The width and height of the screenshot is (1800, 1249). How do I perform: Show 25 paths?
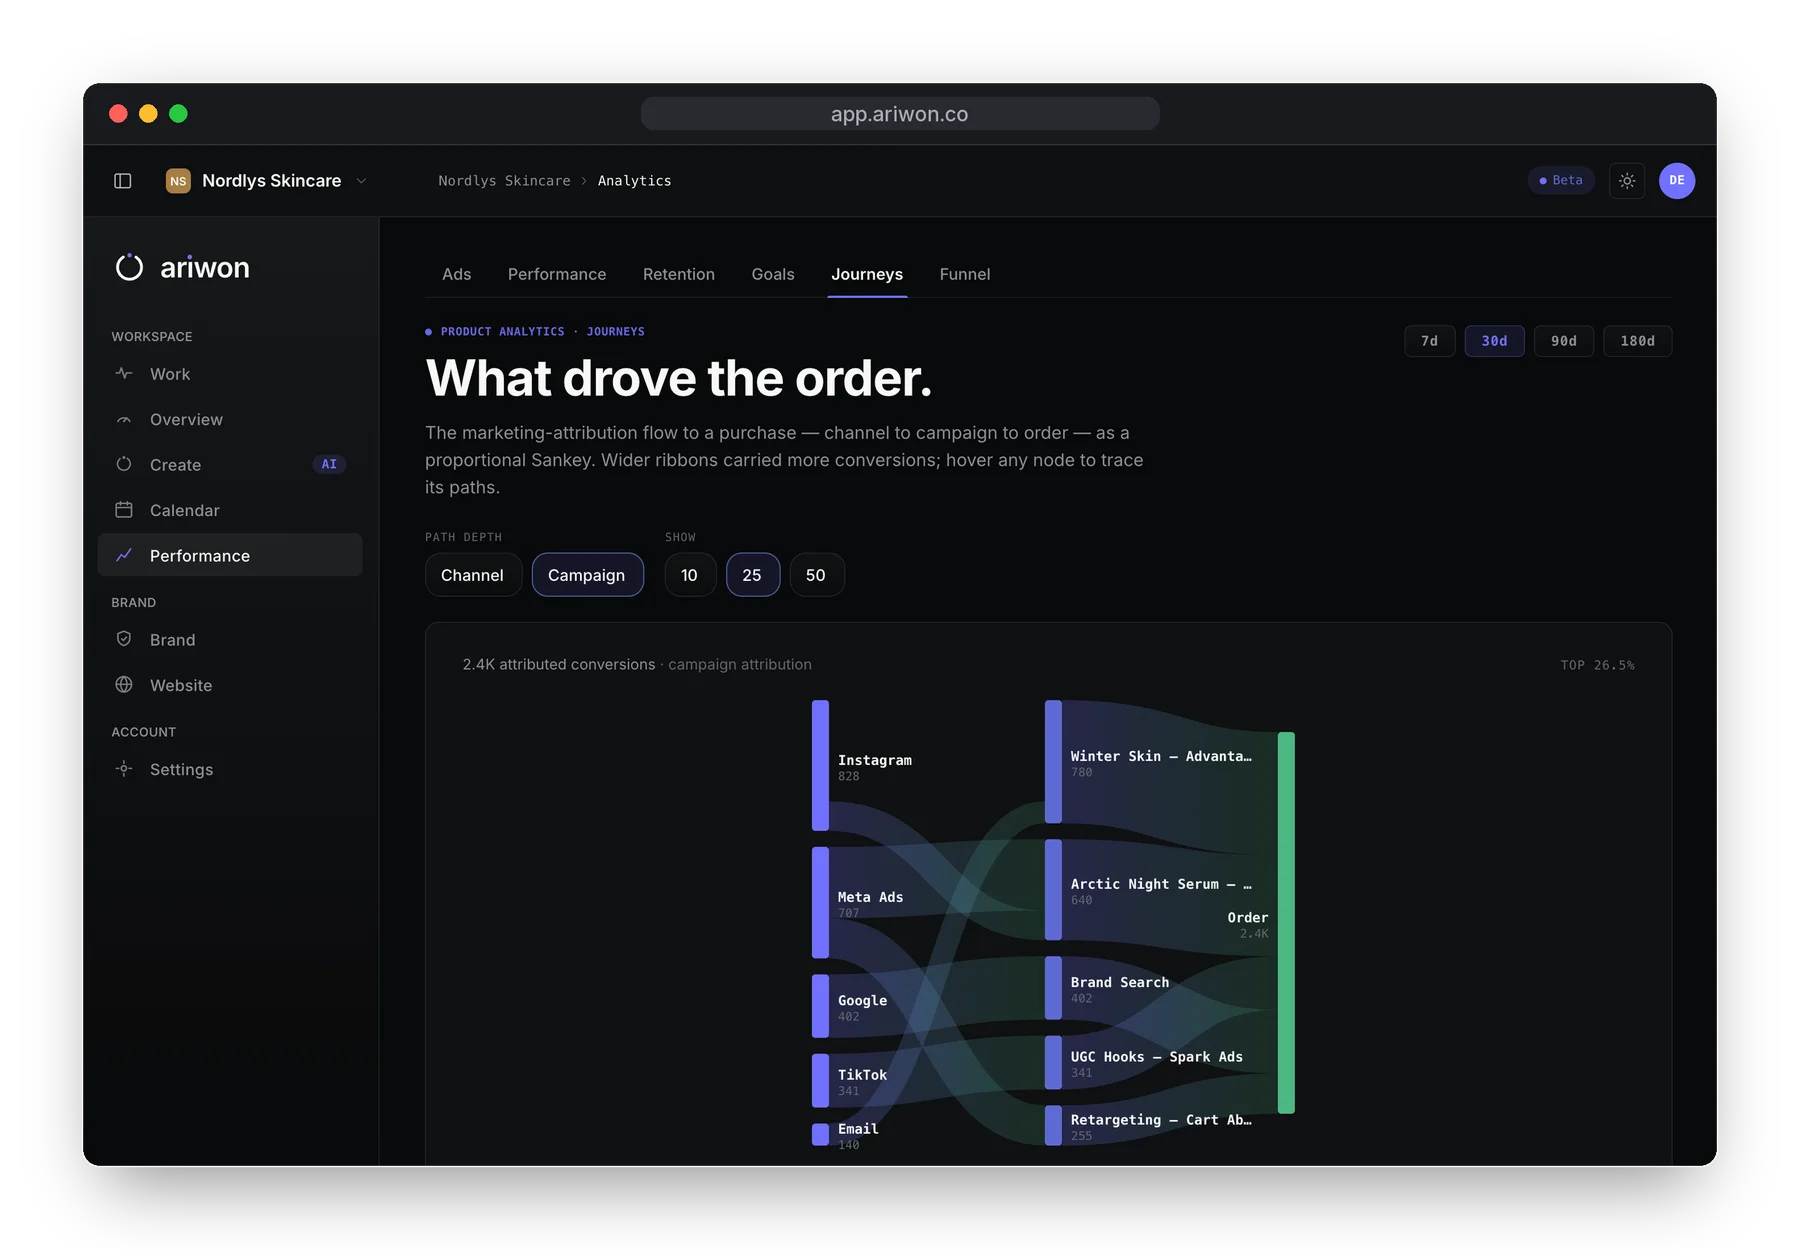752,575
